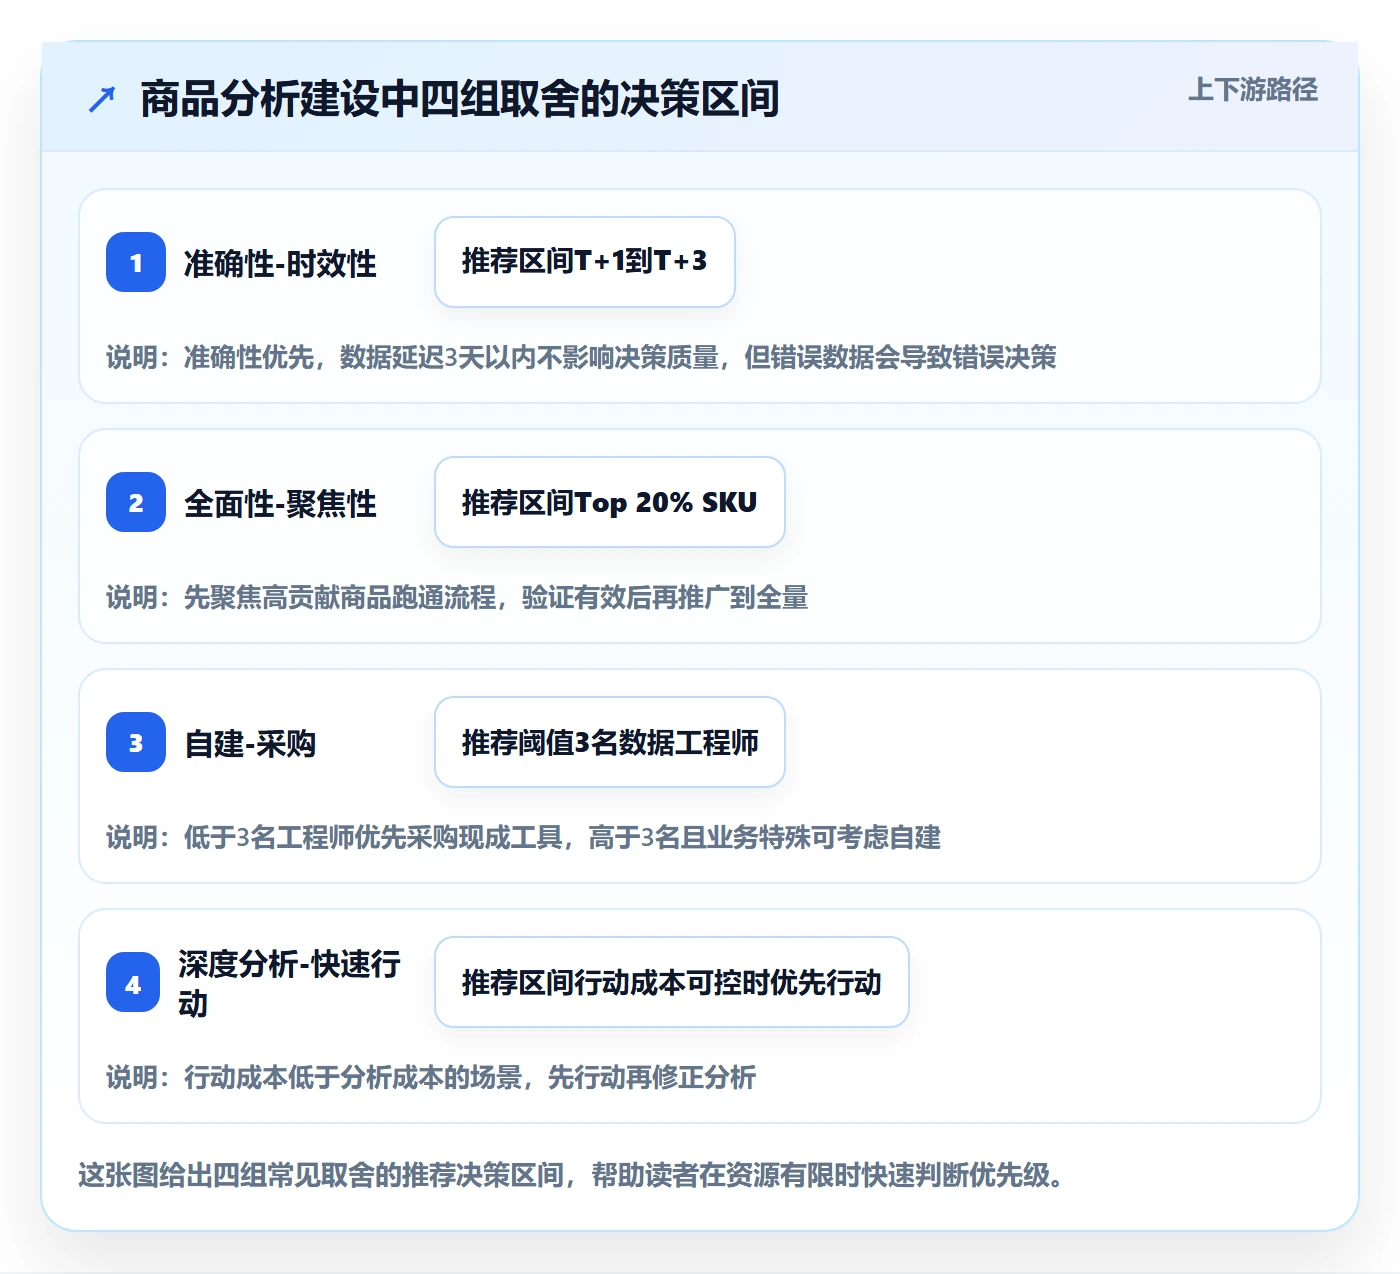
Task: Click the number 4 badge for 深度分析-快速行动
Action: [x=133, y=982]
